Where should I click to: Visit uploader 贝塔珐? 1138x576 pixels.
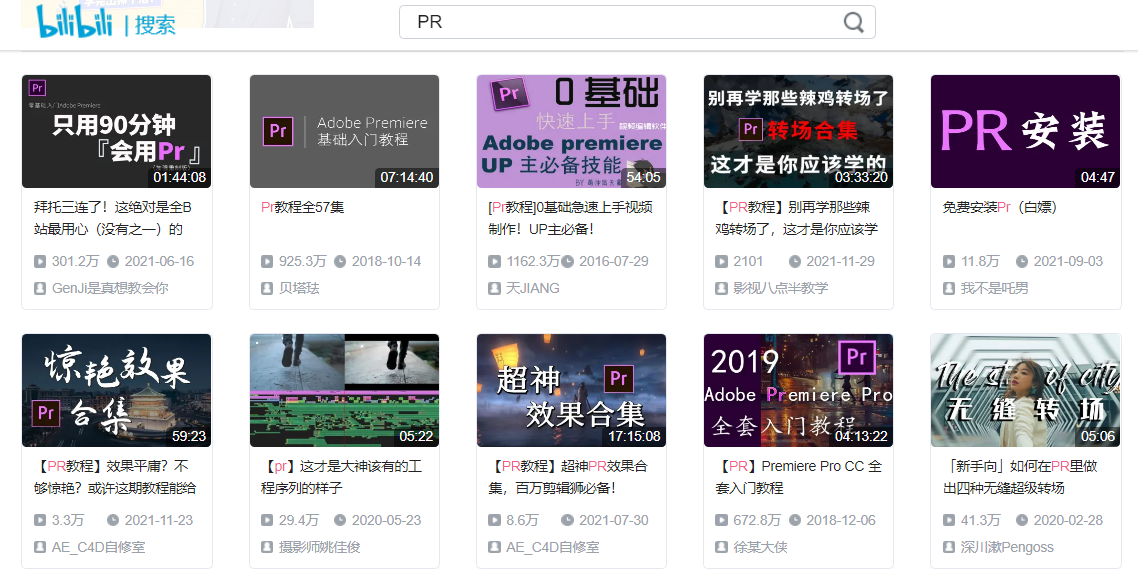click(x=299, y=288)
